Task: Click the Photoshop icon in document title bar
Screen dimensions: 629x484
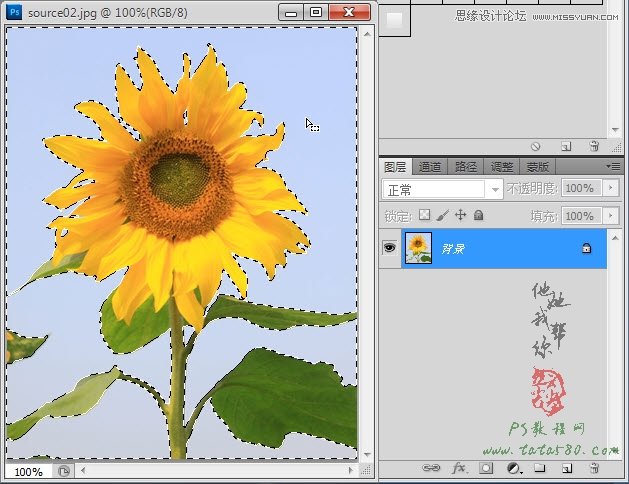Action: 15,12
